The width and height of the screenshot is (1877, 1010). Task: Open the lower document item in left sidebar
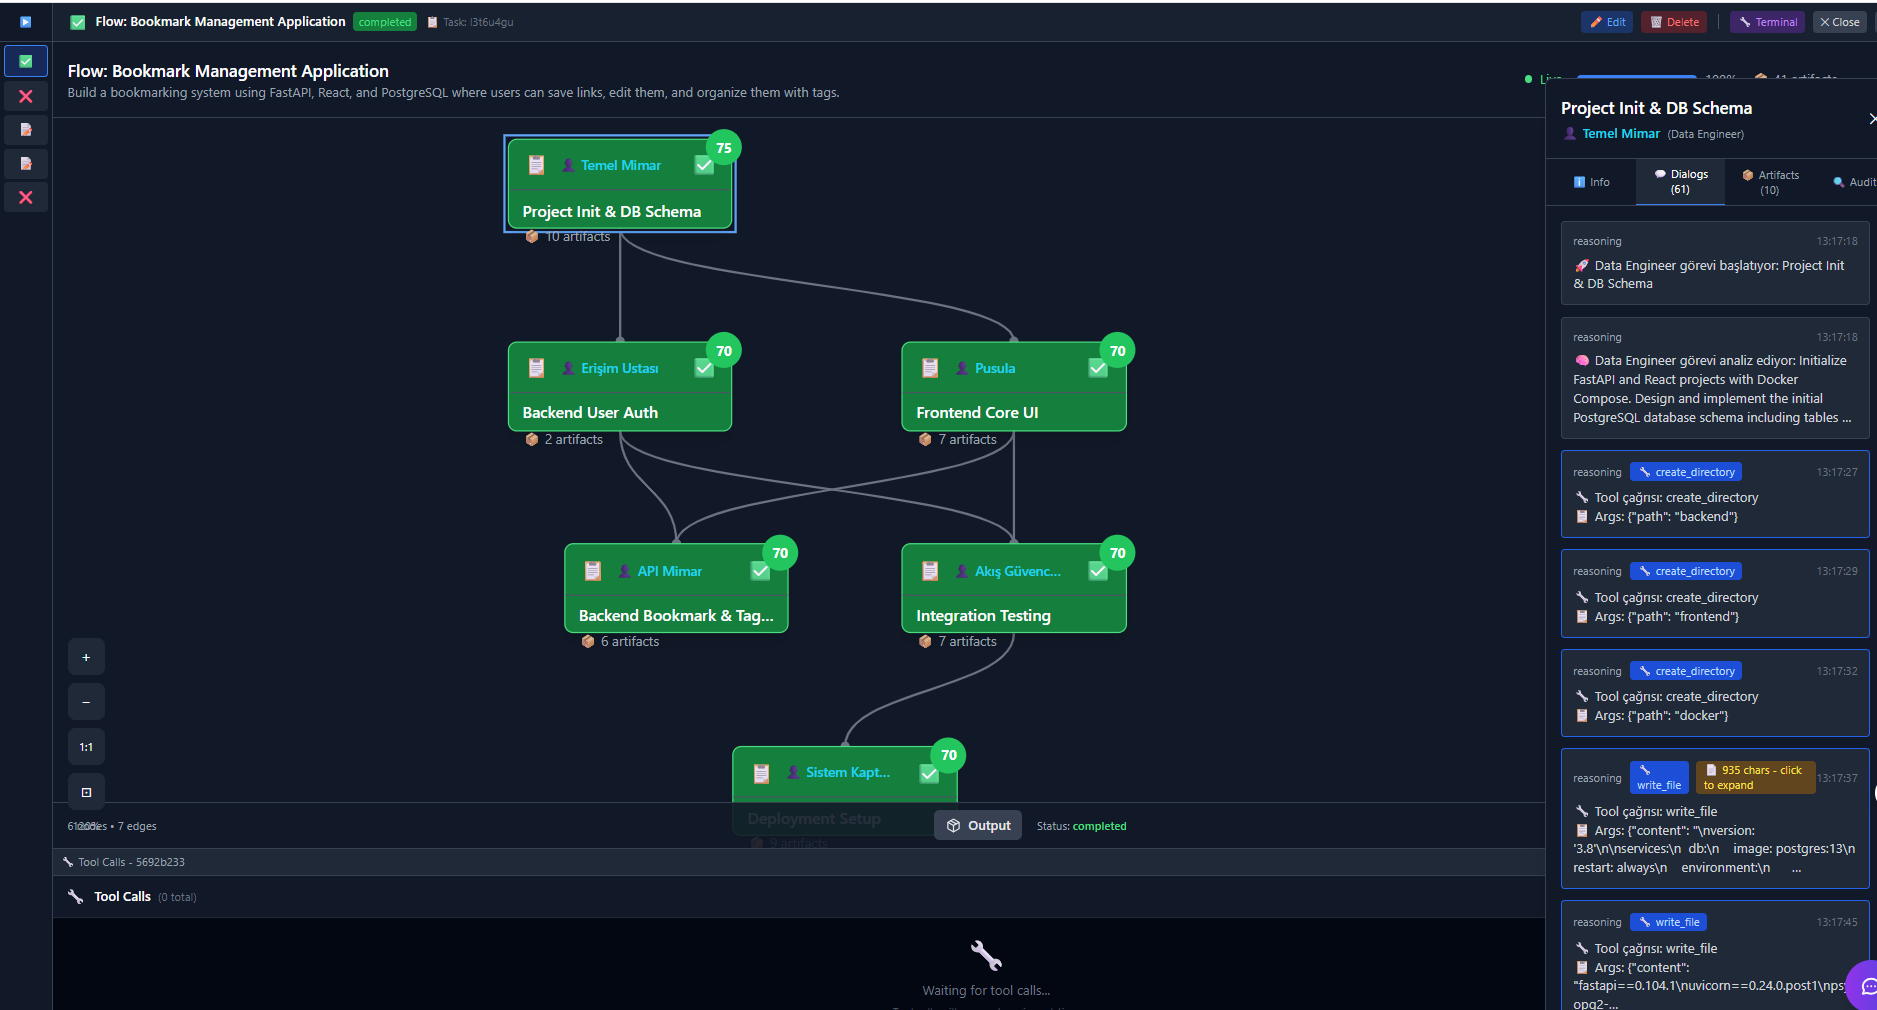(26, 163)
